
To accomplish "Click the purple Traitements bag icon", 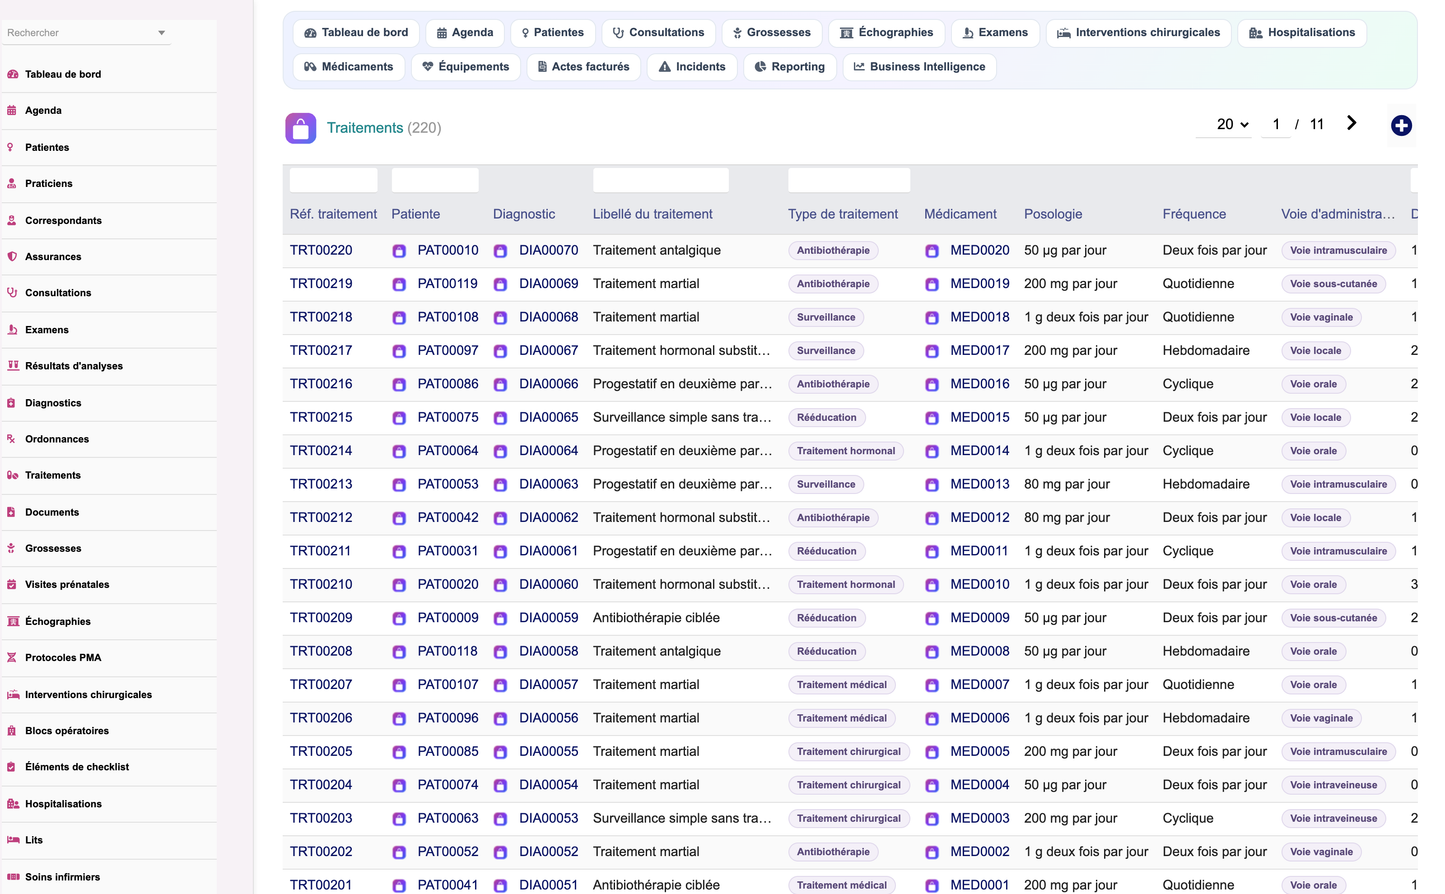I will (301, 128).
